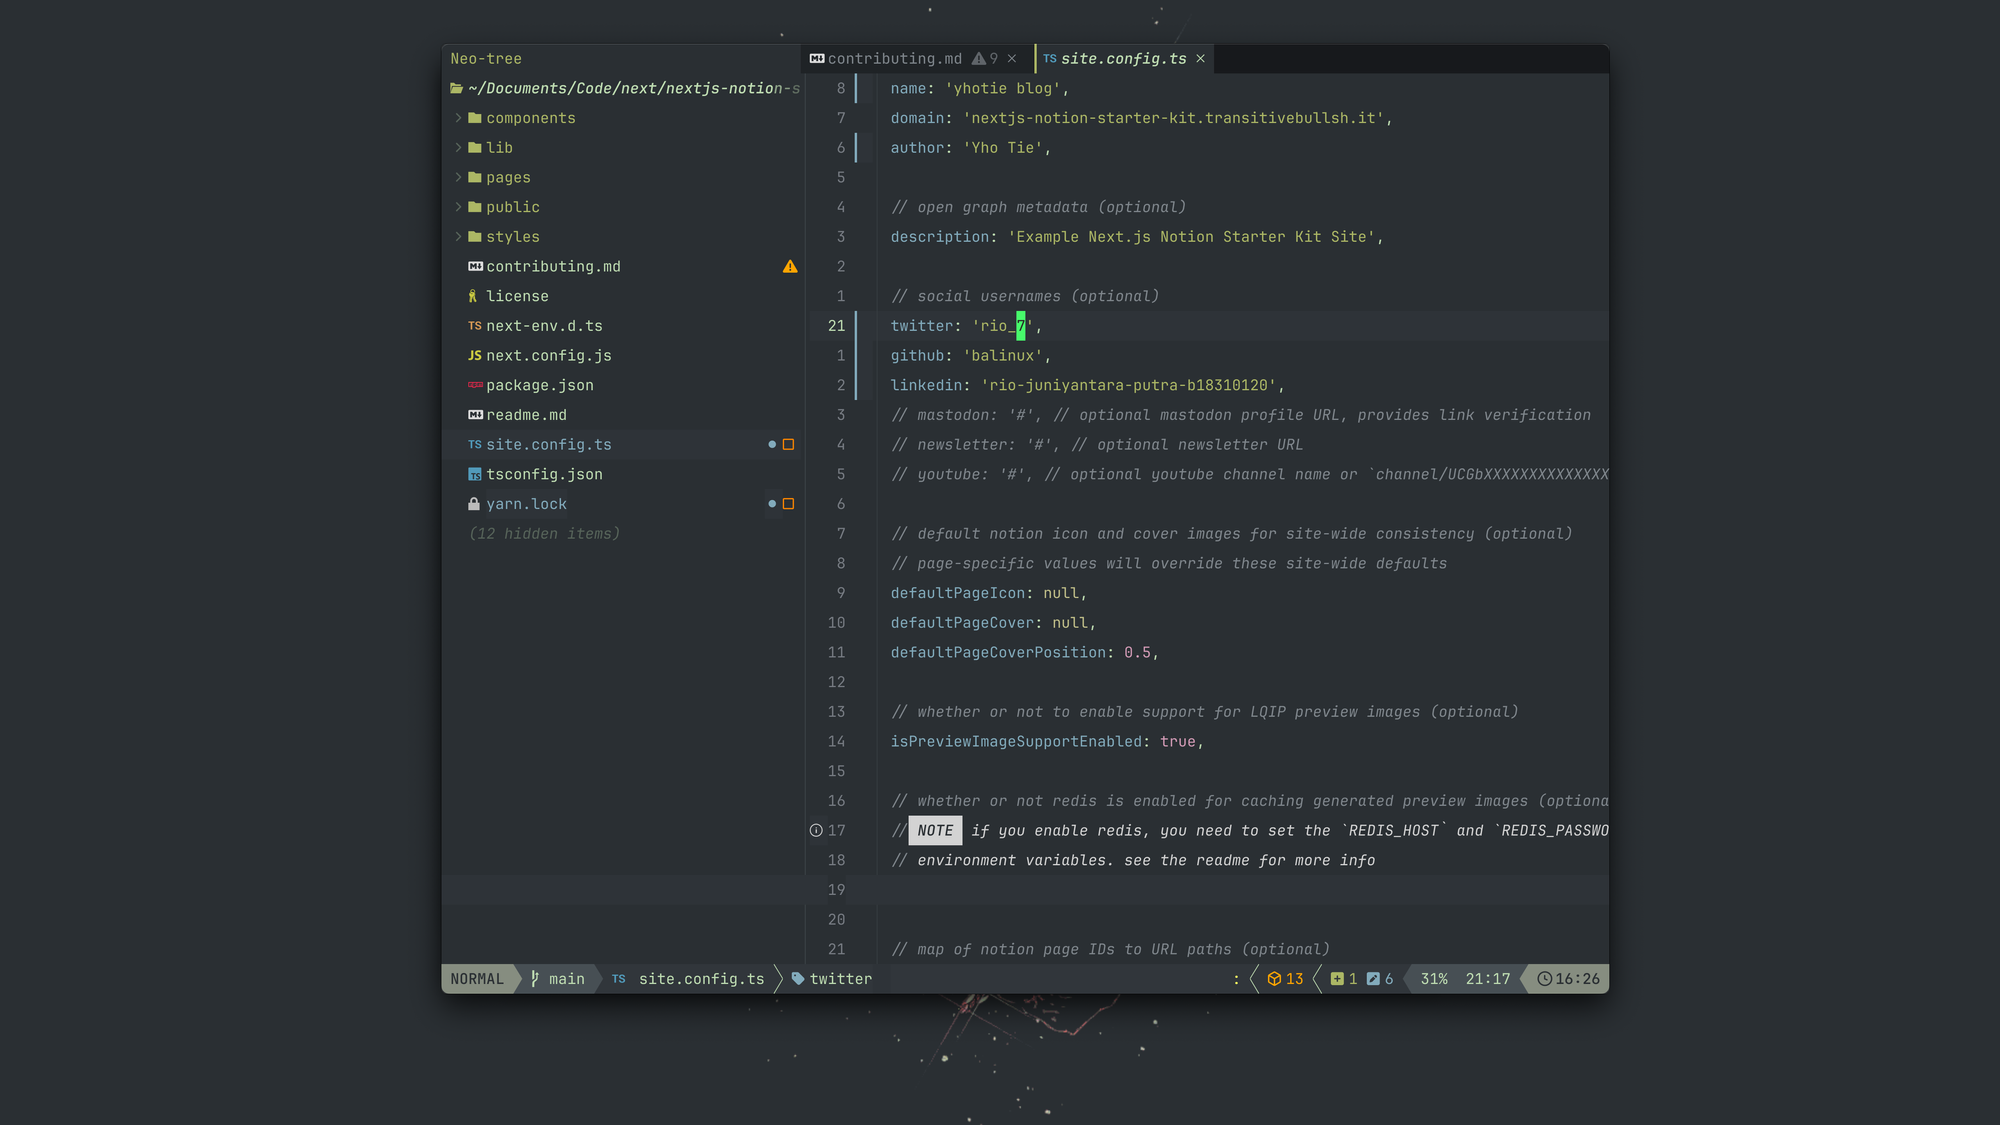Image resolution: width=2000 pixels, height=1125 pixels.
Task: Click TS icon beside next-env.d.ts
Action: [x=475, y=326]
